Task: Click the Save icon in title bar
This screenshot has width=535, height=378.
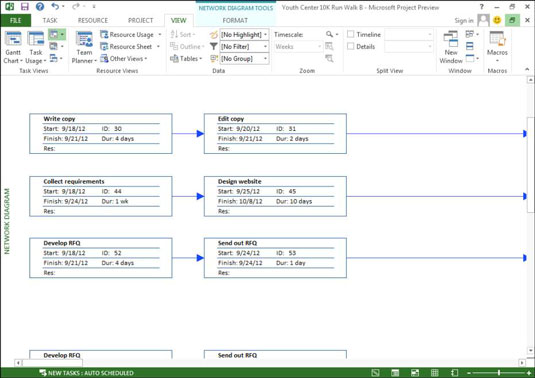Action: point(25,6)
